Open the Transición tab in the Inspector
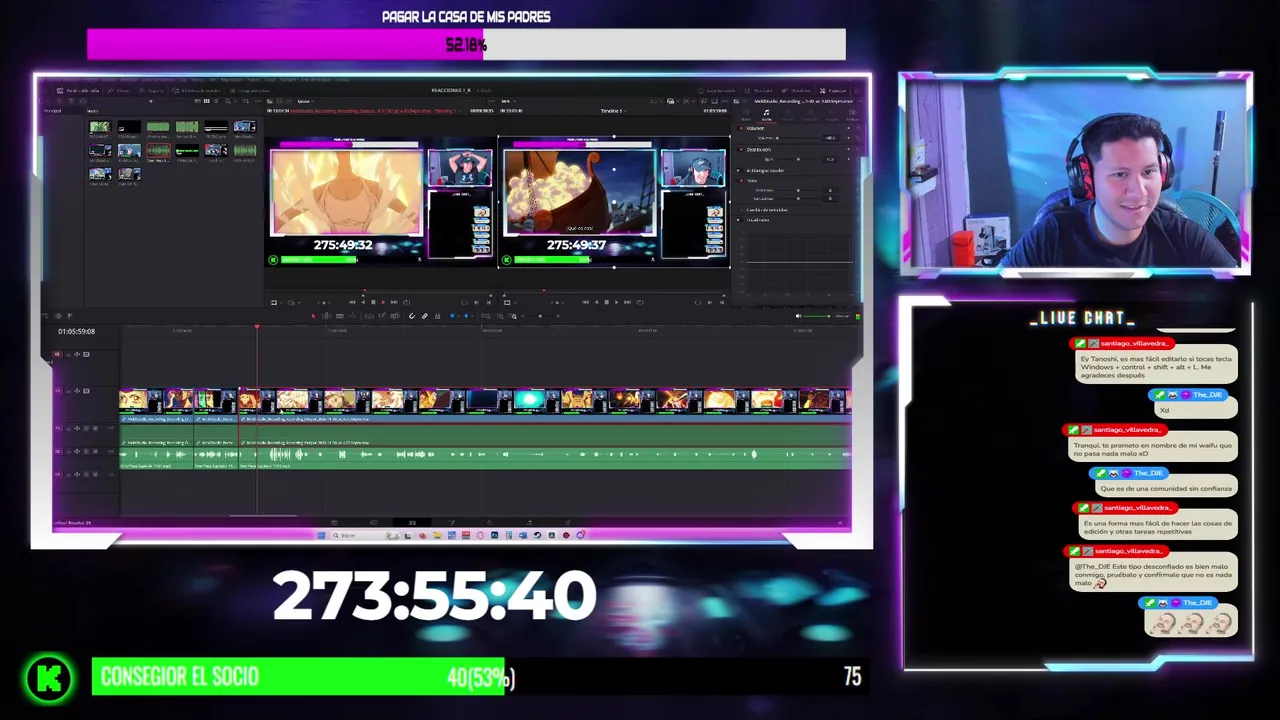 [x=810, y=116]
